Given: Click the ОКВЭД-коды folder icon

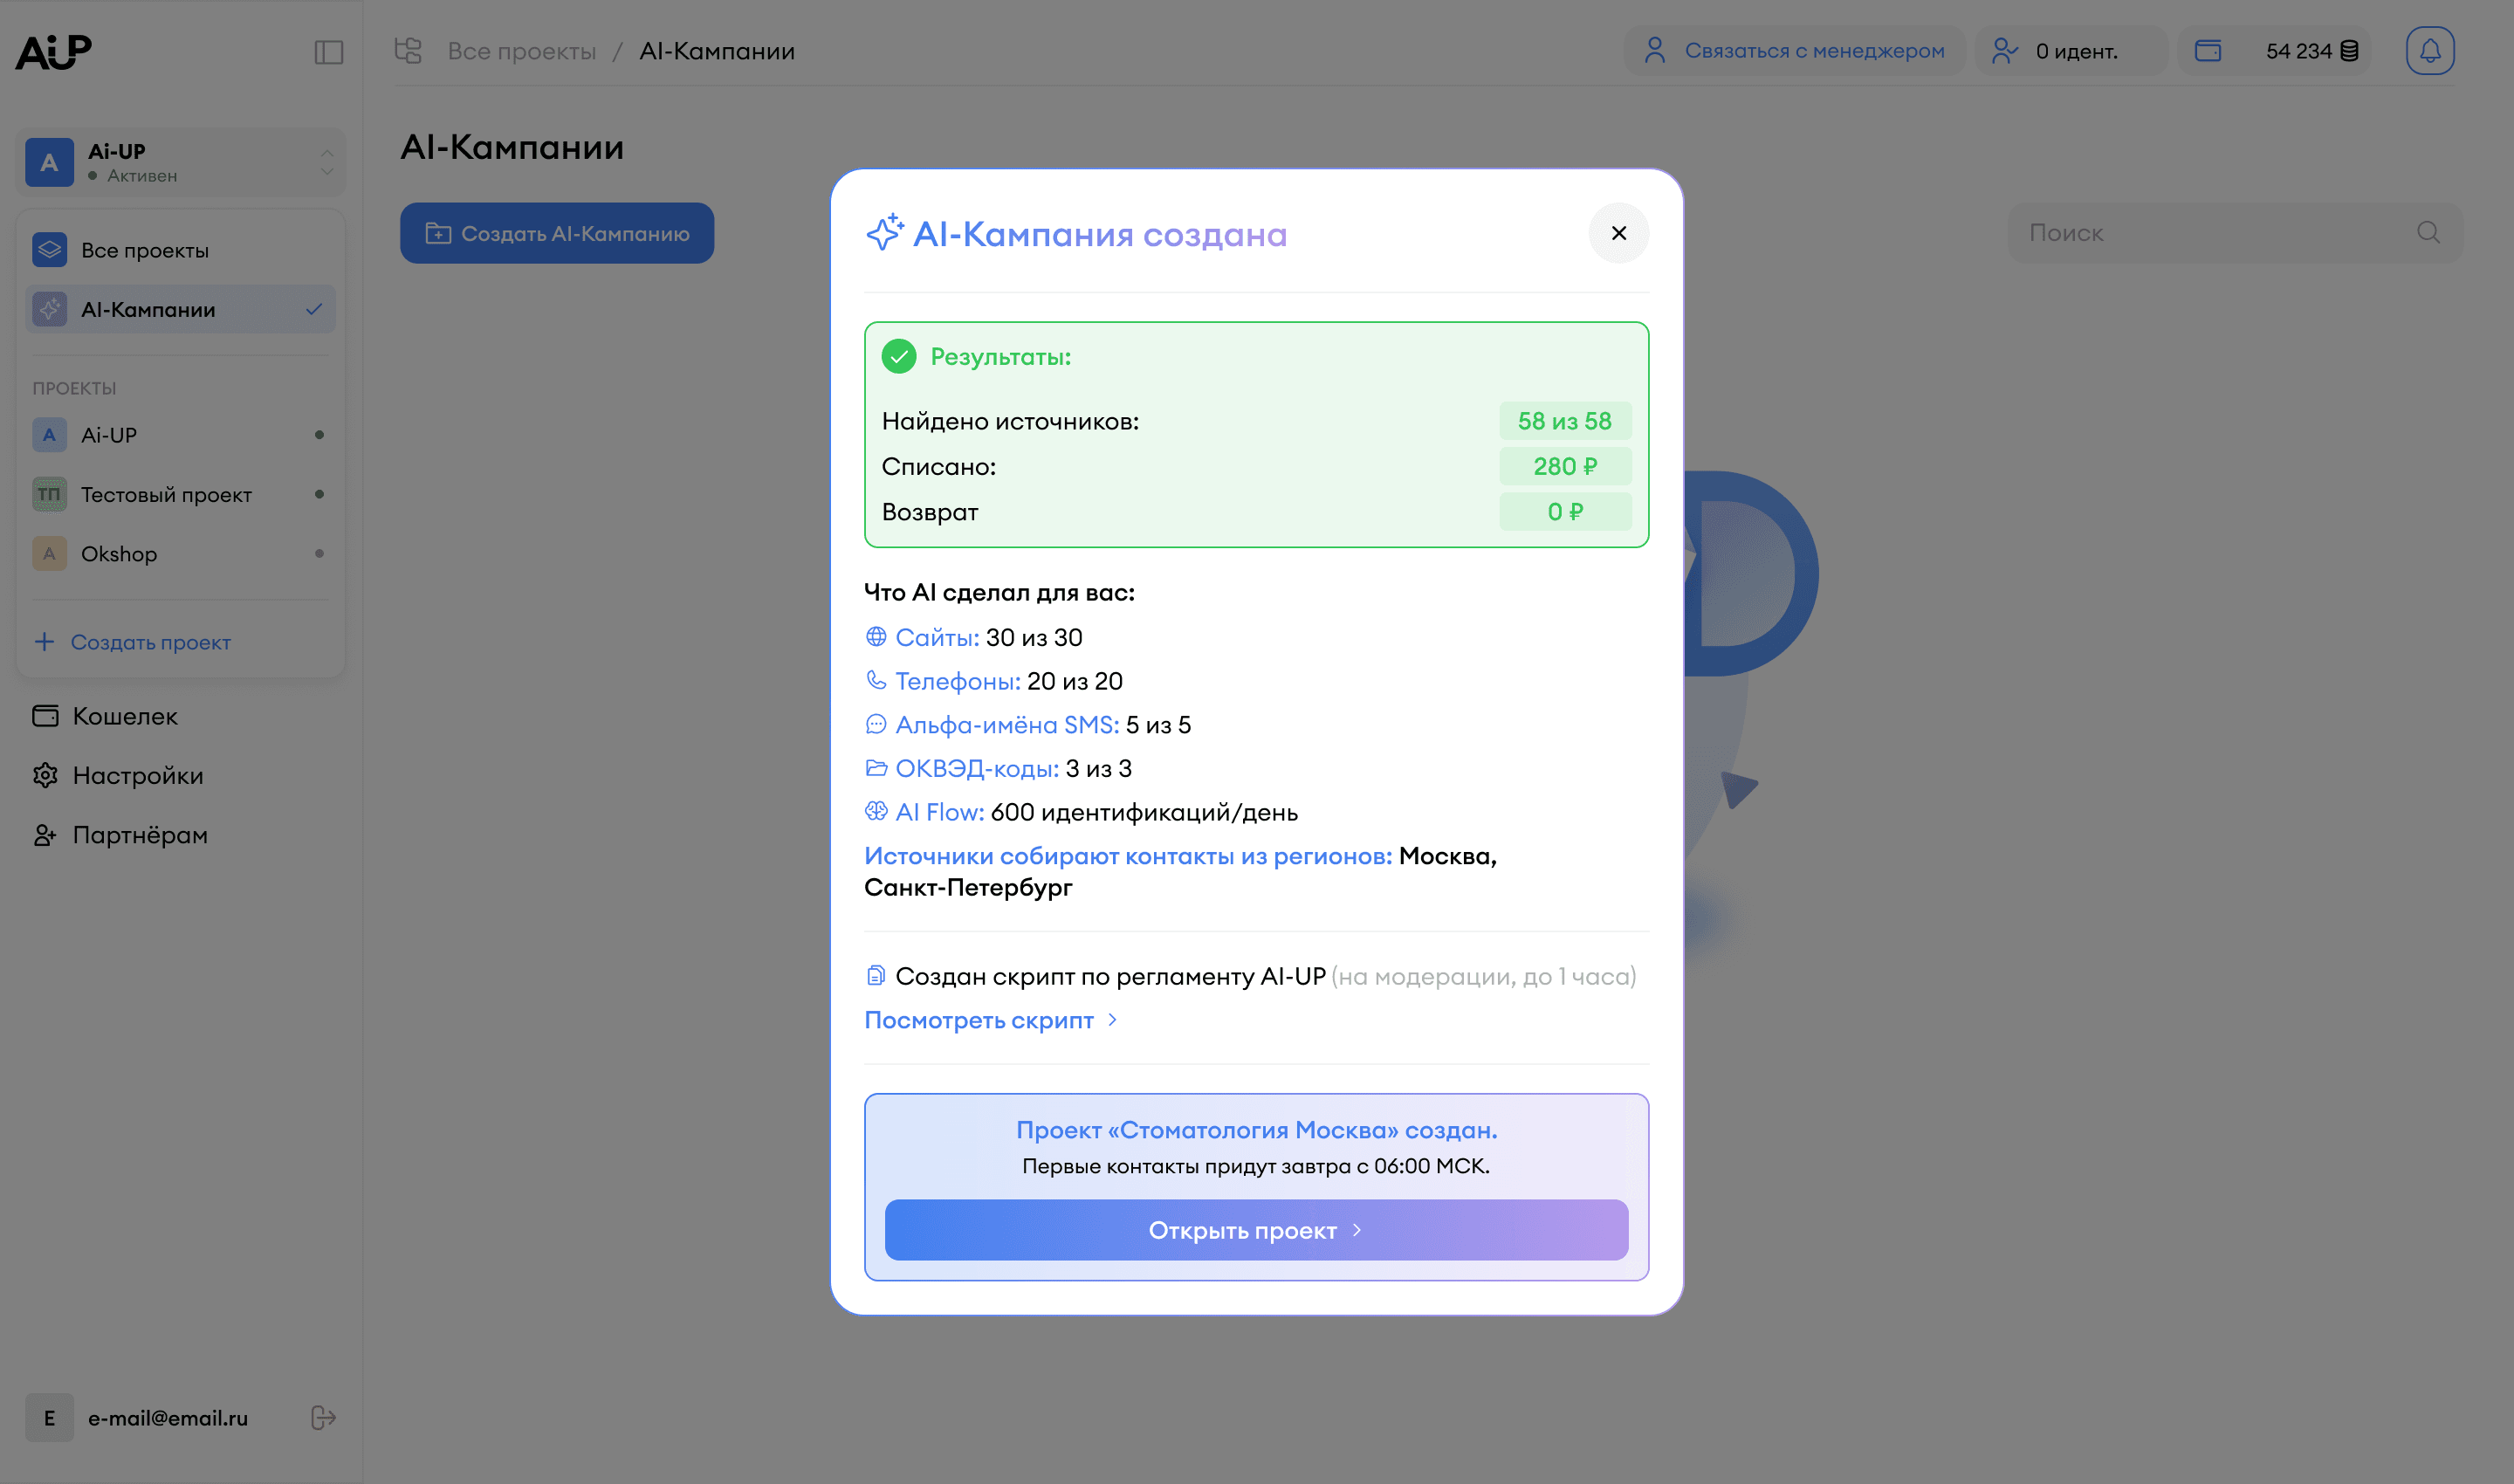Looking at the screenshot, I should tap(876, 768).
